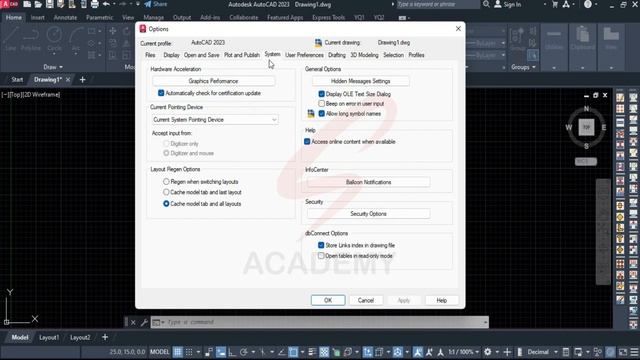640x360 pixels.
Task: Click the Hidden Messages Settings button
Action: 360,81
